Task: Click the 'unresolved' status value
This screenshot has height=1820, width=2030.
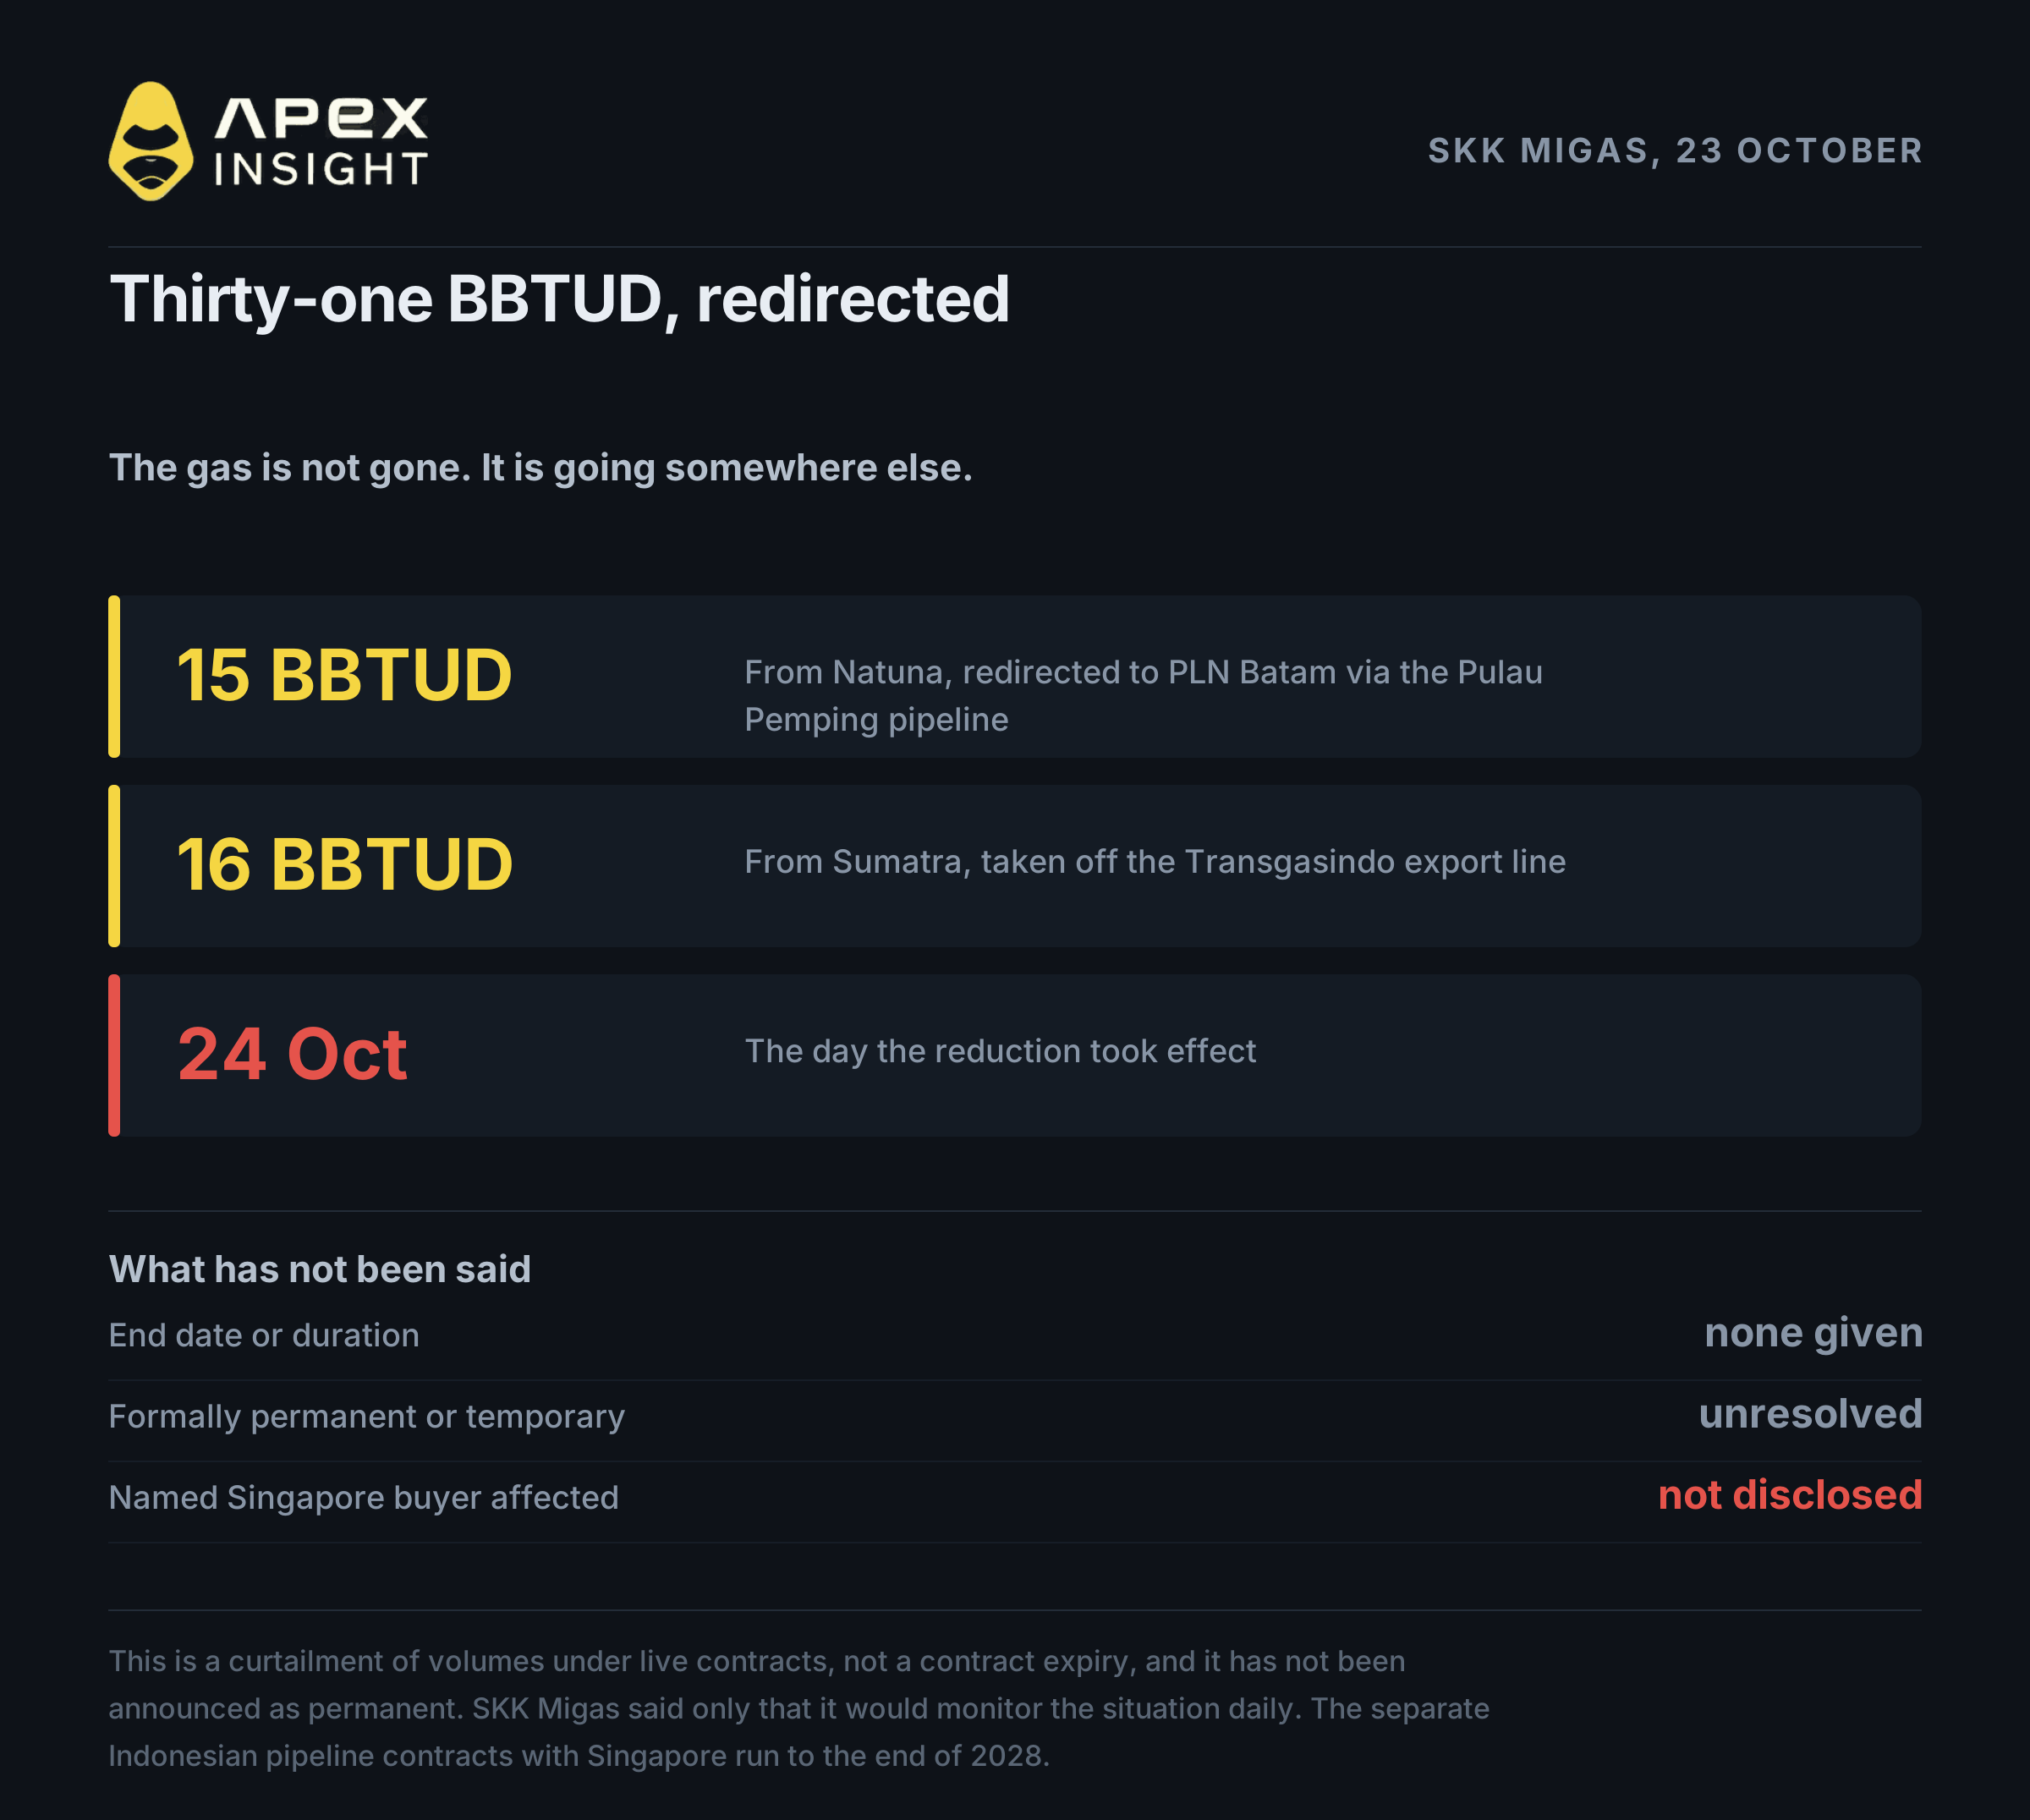Action: 1810,1414
